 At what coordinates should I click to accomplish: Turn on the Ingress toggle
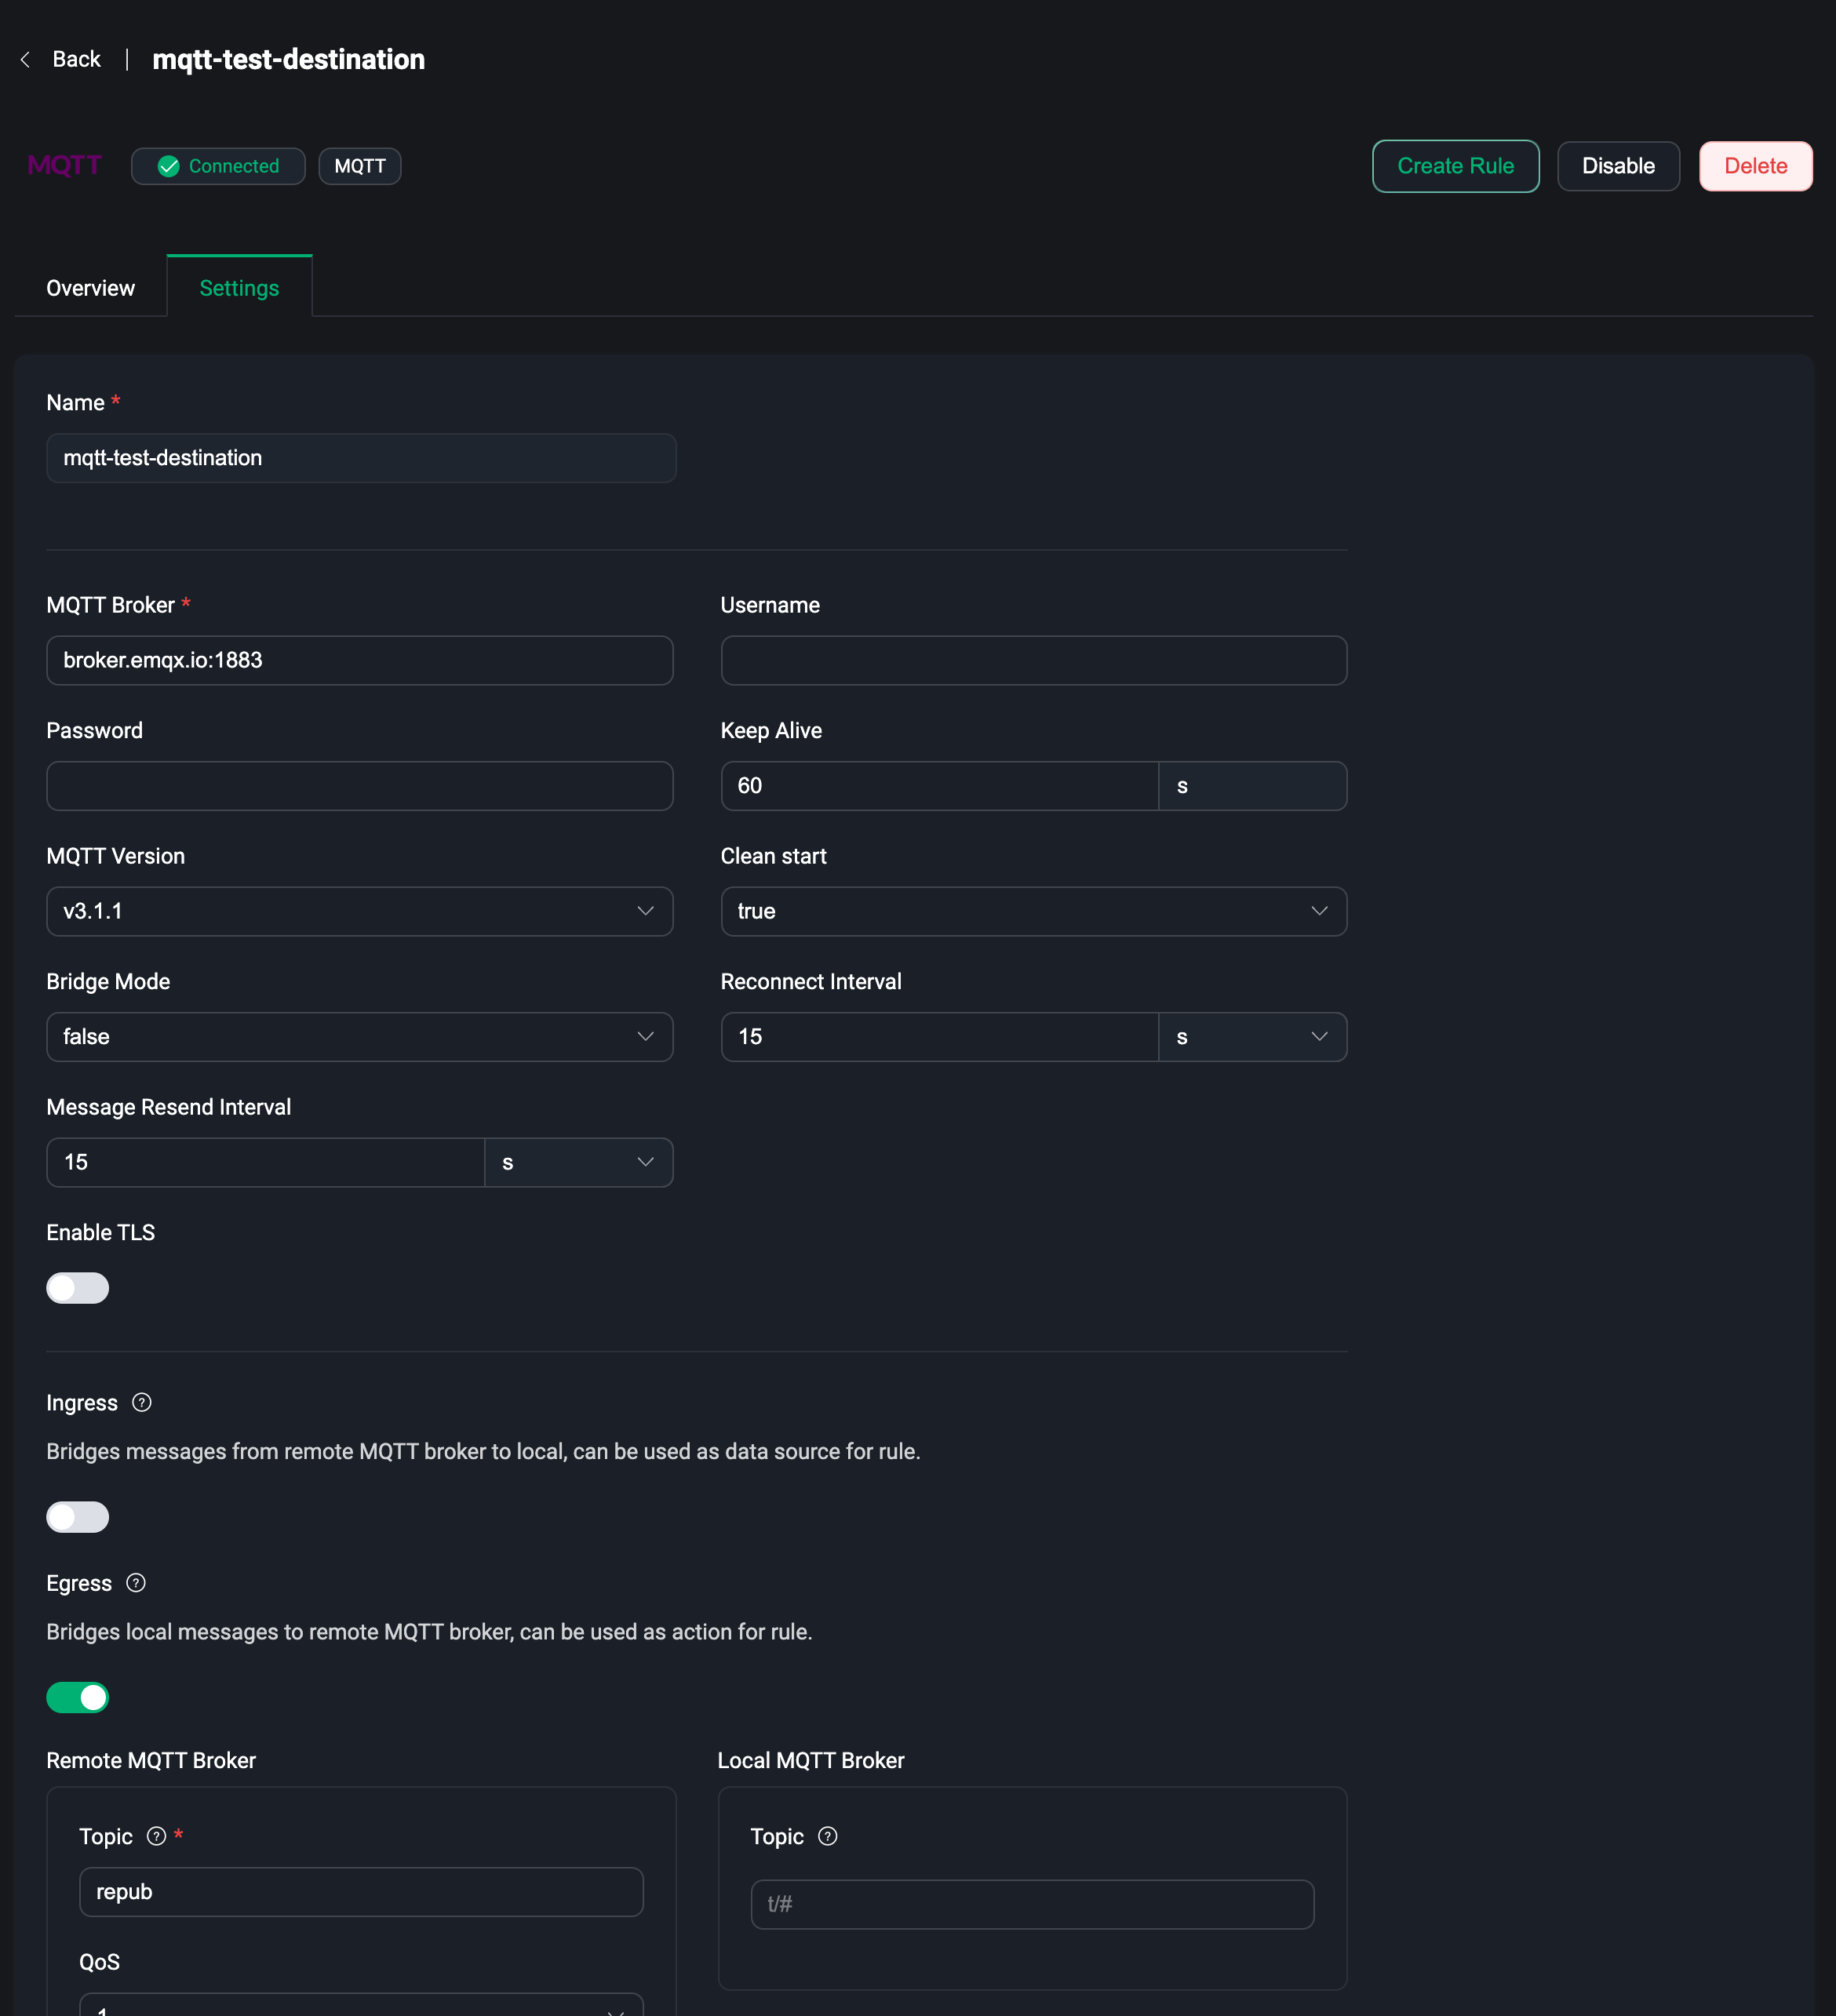tap(78, 1516)
